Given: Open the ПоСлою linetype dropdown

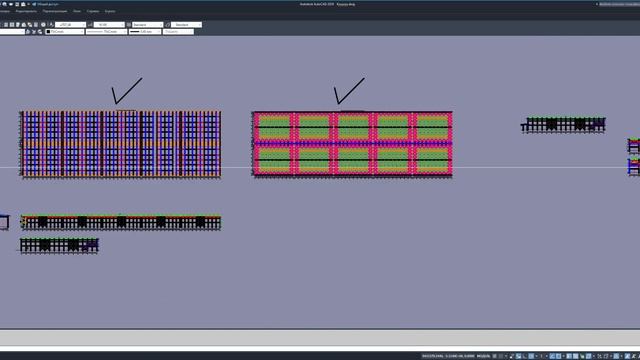Looking at the screenshot, I should pyautogui.click(x=106, y=31).
